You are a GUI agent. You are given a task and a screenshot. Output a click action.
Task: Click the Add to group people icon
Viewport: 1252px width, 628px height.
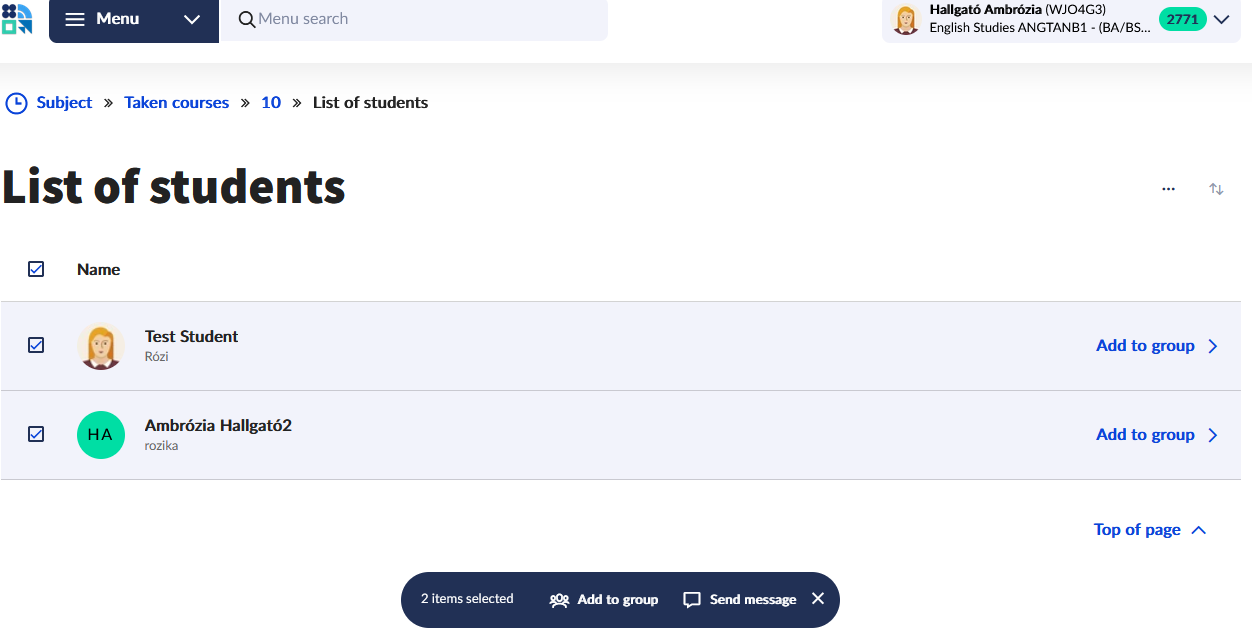tap(559, 600)
